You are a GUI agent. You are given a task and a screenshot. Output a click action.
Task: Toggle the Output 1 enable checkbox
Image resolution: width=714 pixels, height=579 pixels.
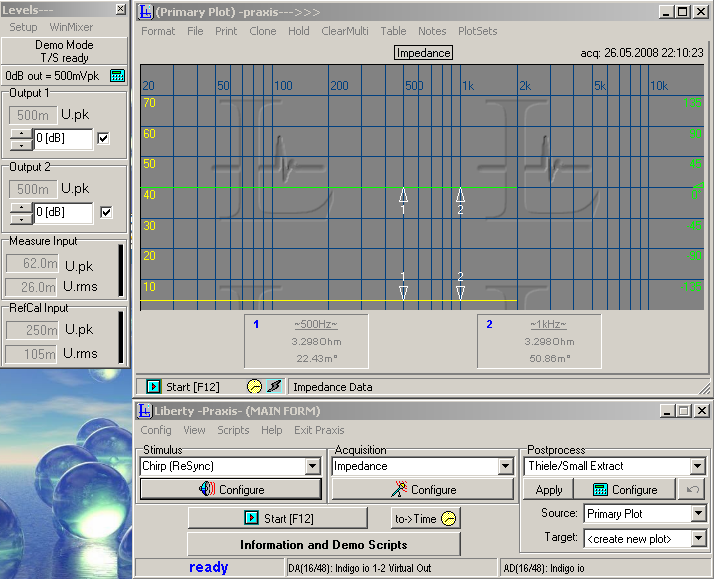pyautogui.click(x=104, y=138)
